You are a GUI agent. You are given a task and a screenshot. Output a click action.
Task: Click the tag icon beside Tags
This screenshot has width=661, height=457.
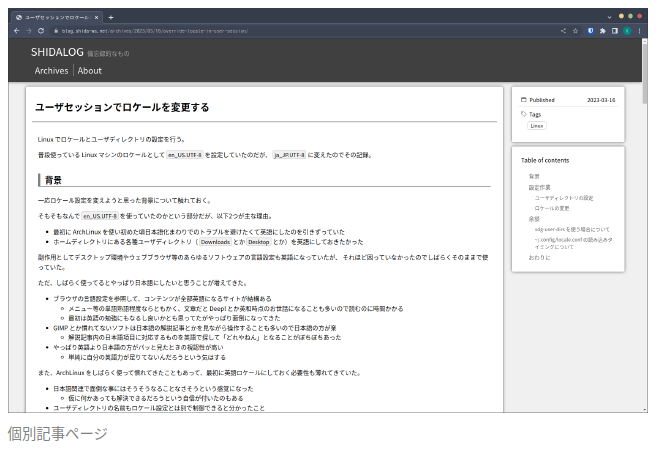click(x=524, y=114)
